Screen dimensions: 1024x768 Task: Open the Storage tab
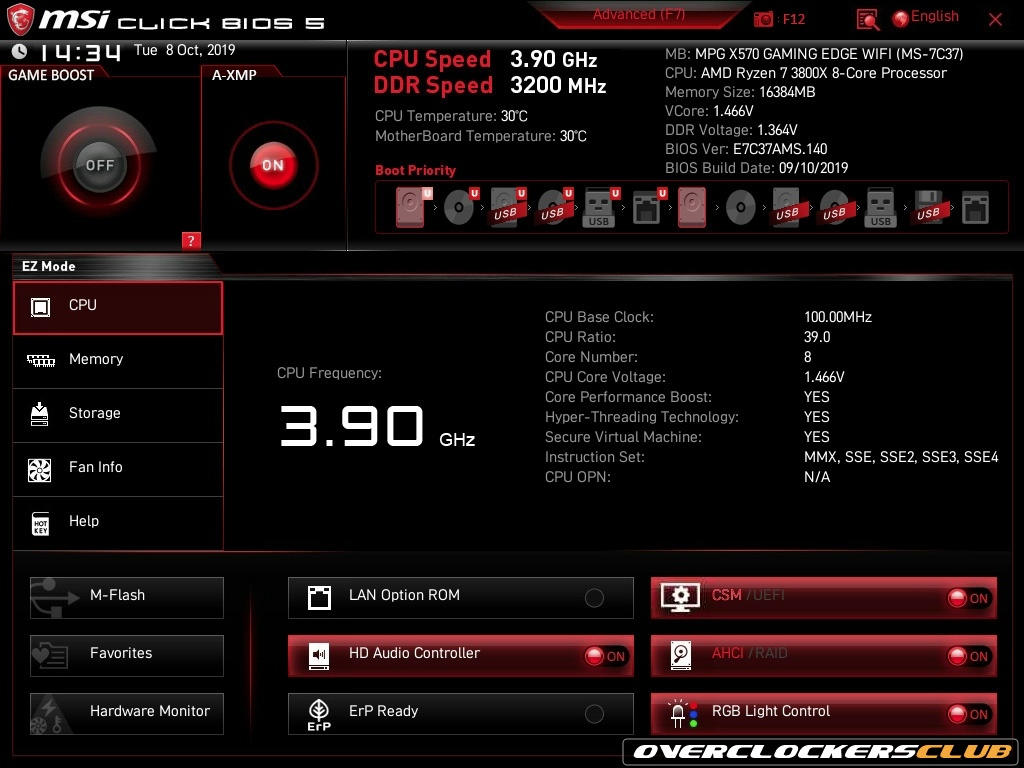[x=118, y=415]
